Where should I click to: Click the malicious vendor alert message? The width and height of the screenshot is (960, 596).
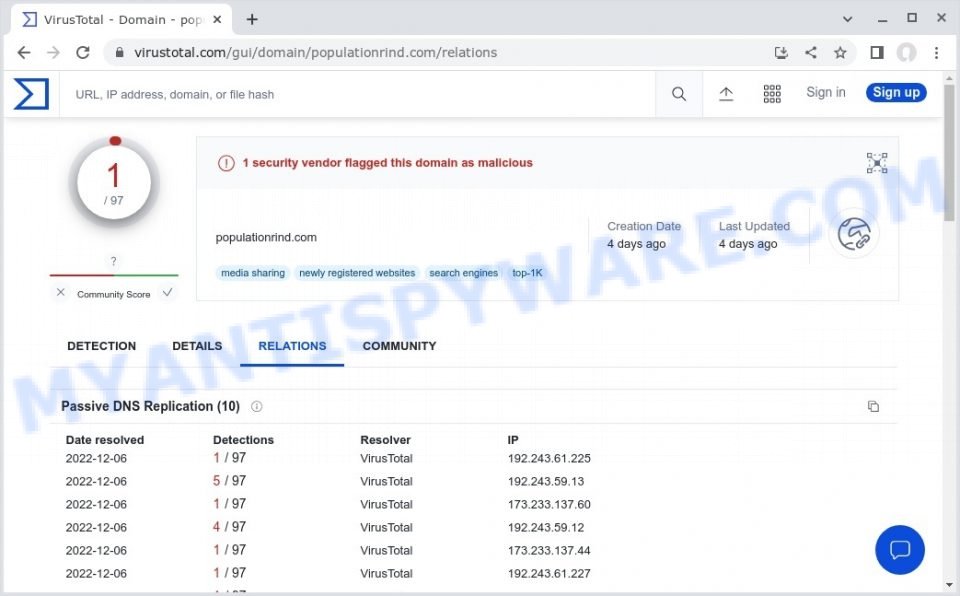pos(388,163)
